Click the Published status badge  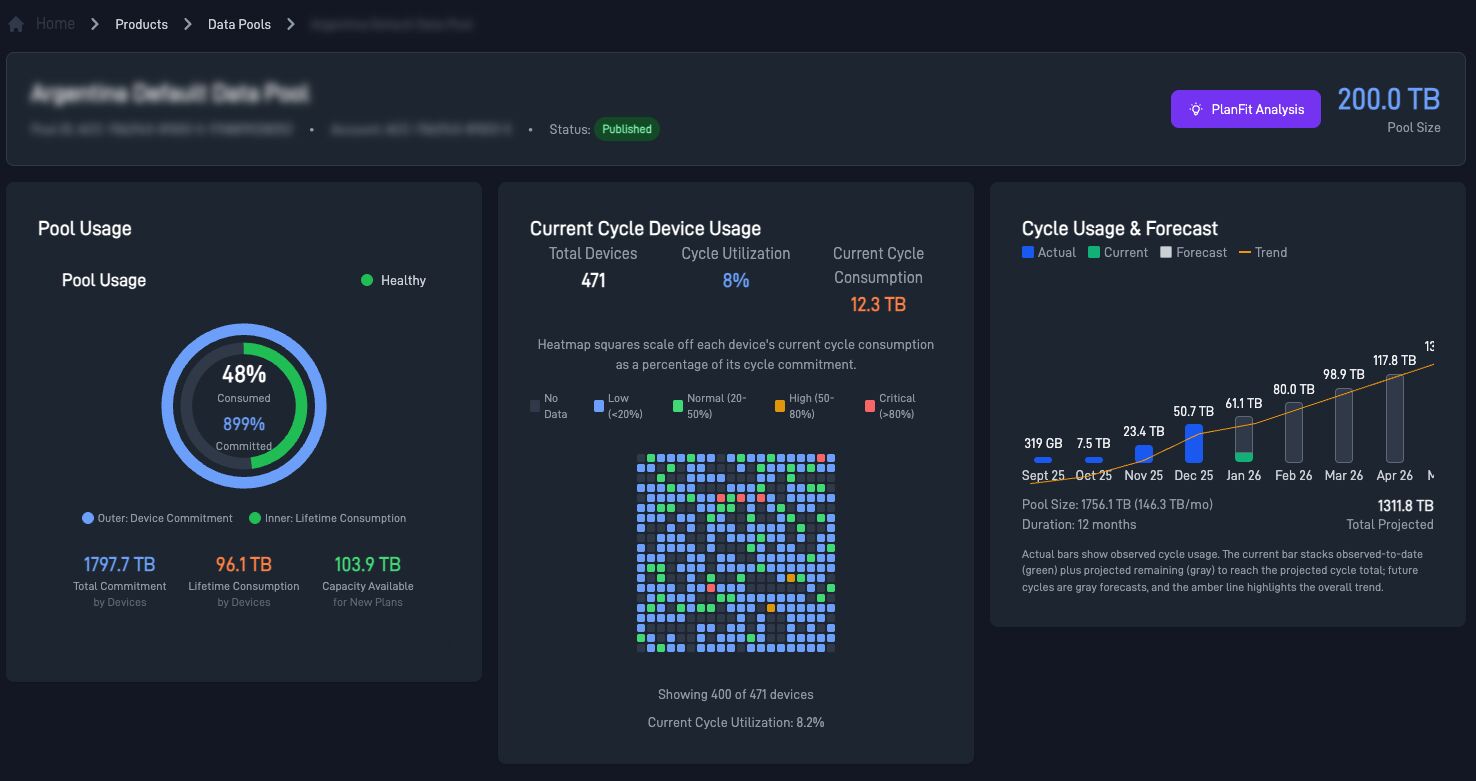[x=627, y=128]
